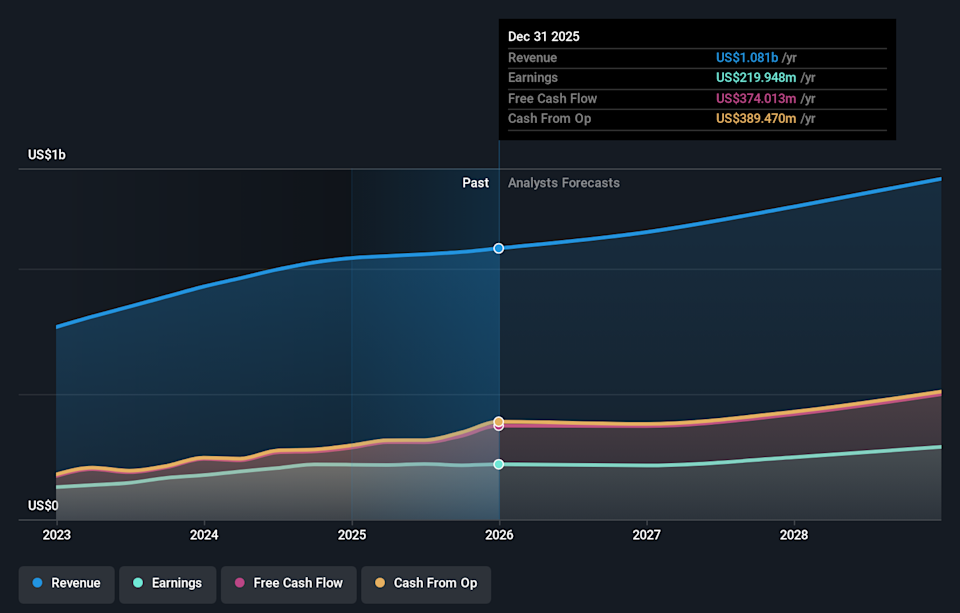Switch to the Analysts Forecasts section
960x613 pixels.
[564, 183]
